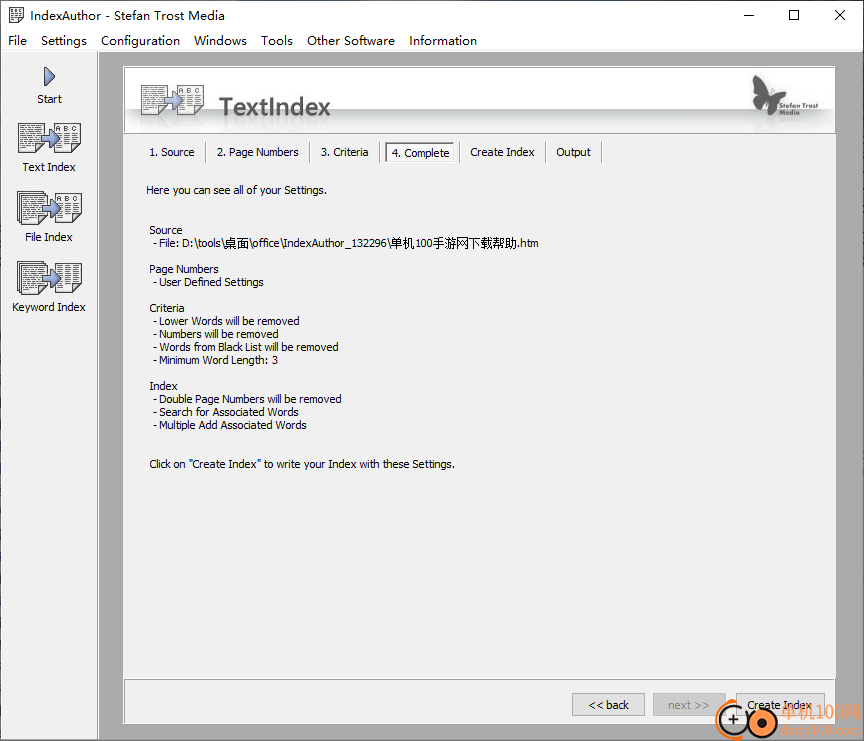Go to the Create Index tab
This screenshot has height=741, width=864.
tap(502, 152)
